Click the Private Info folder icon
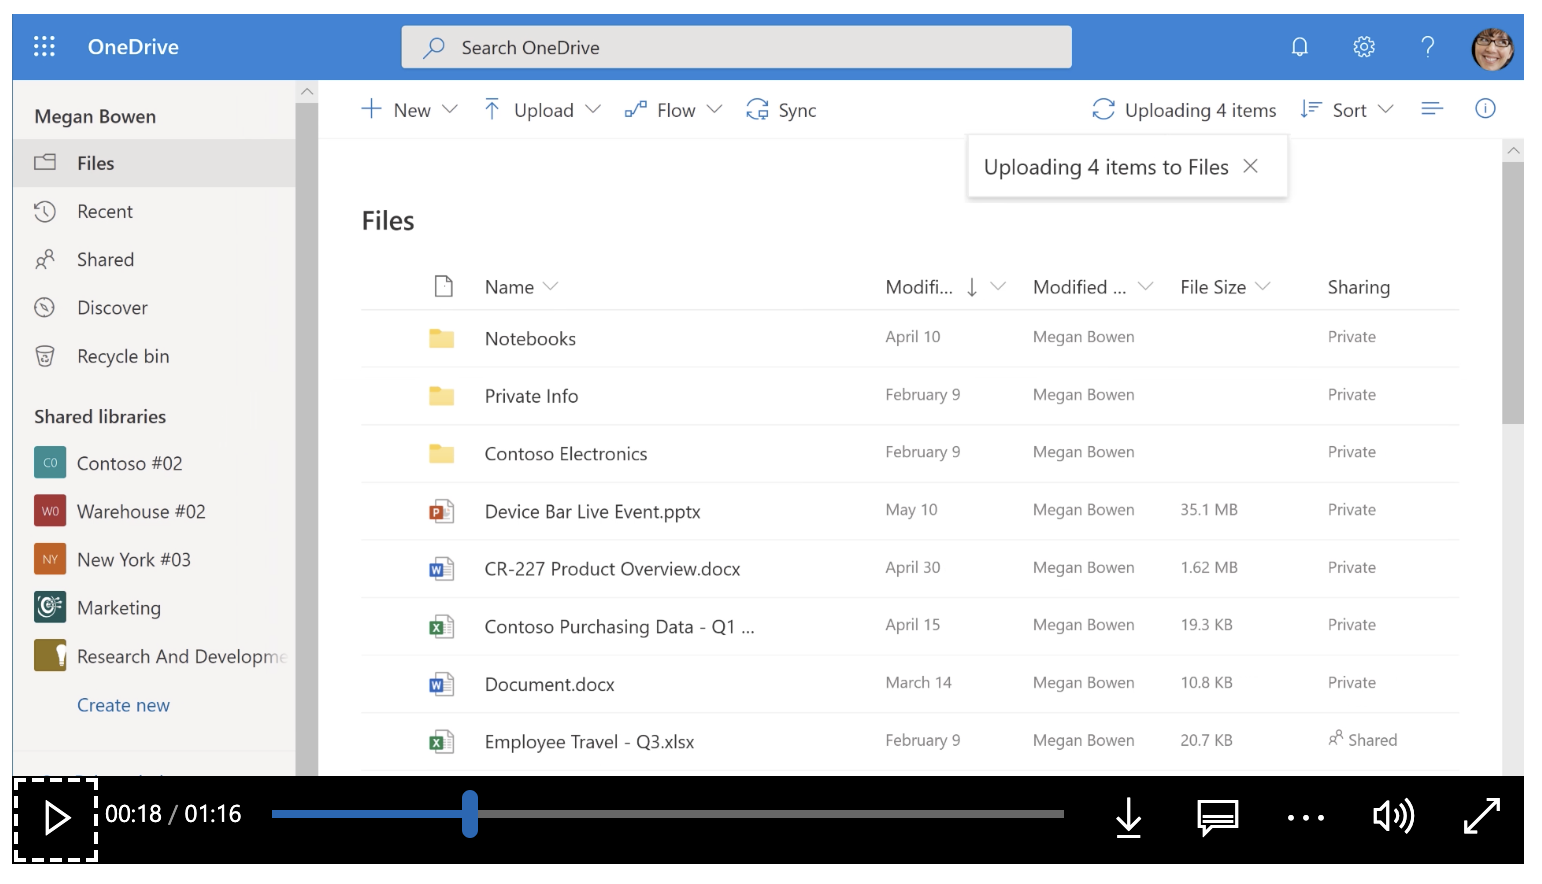This screenshot has height=884, width=1542. [442, 396]
